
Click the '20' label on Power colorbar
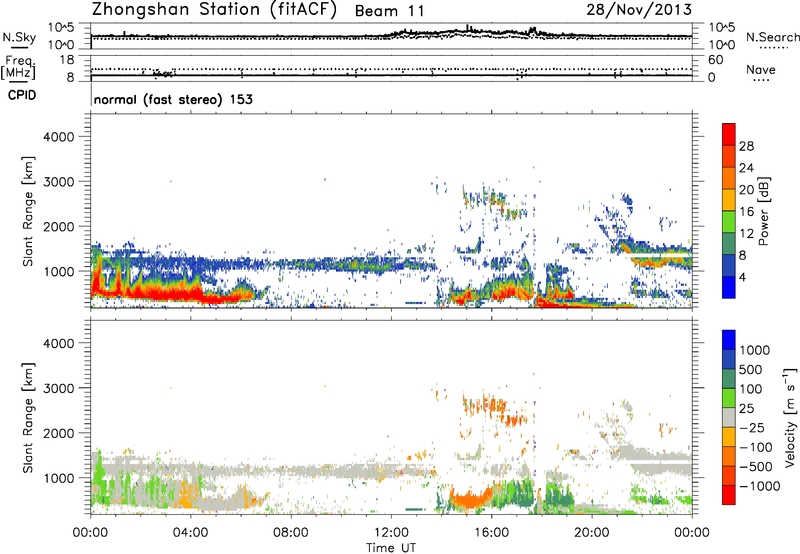pos(746,190)
